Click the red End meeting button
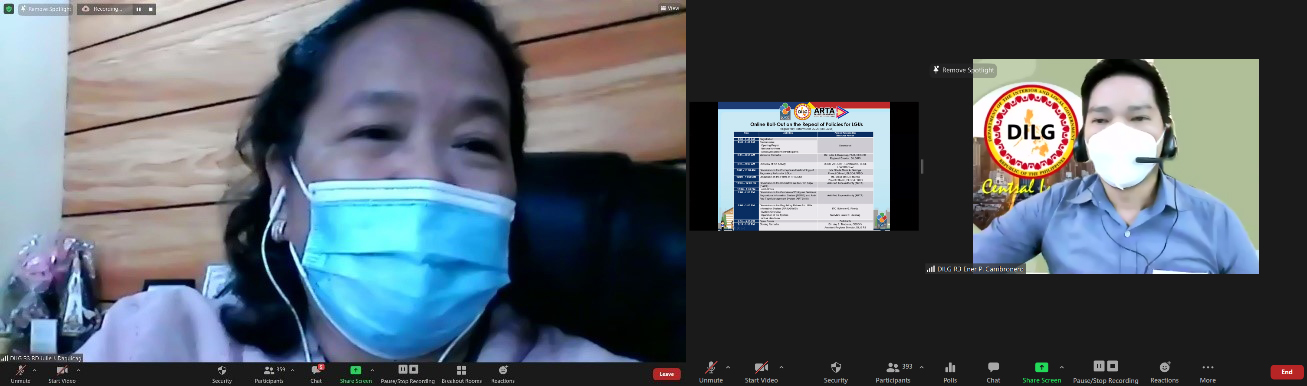The width and height of the screenshot is (1307, 386). [1287, 372]
